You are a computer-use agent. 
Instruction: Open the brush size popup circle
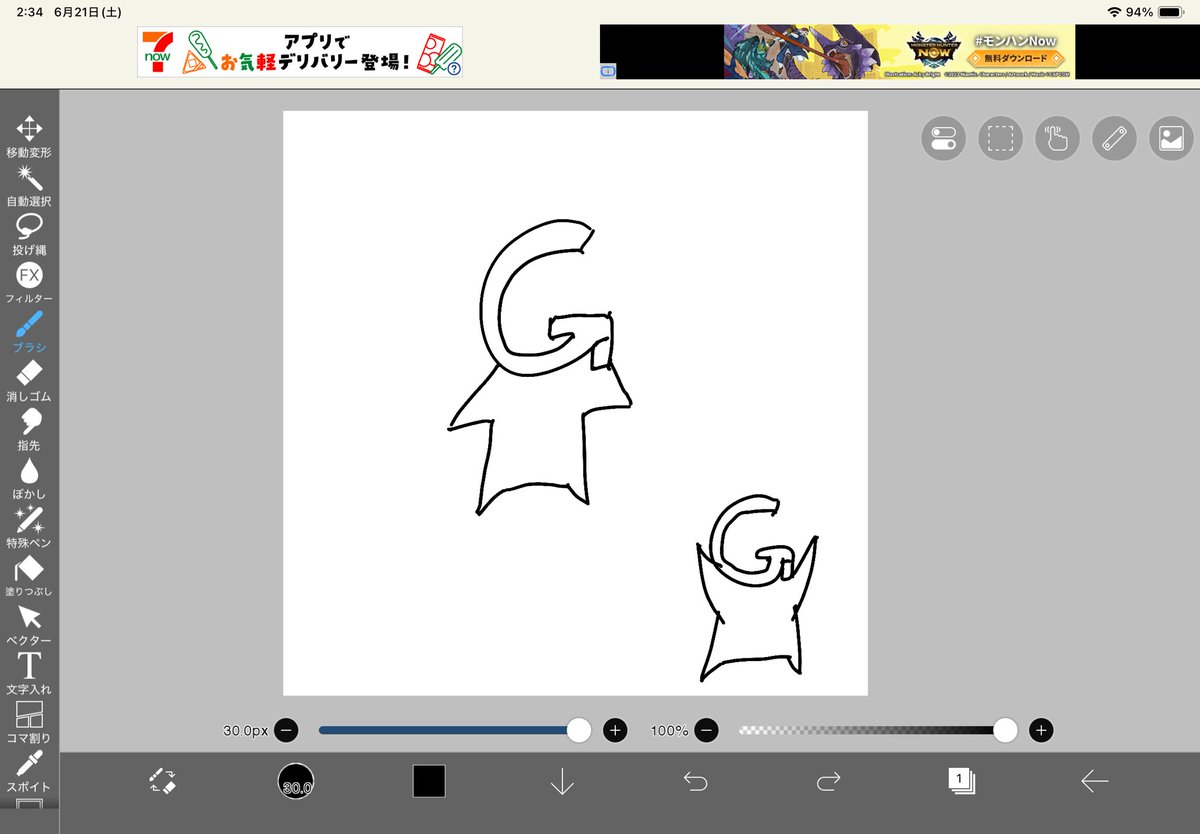click(297, 783)
